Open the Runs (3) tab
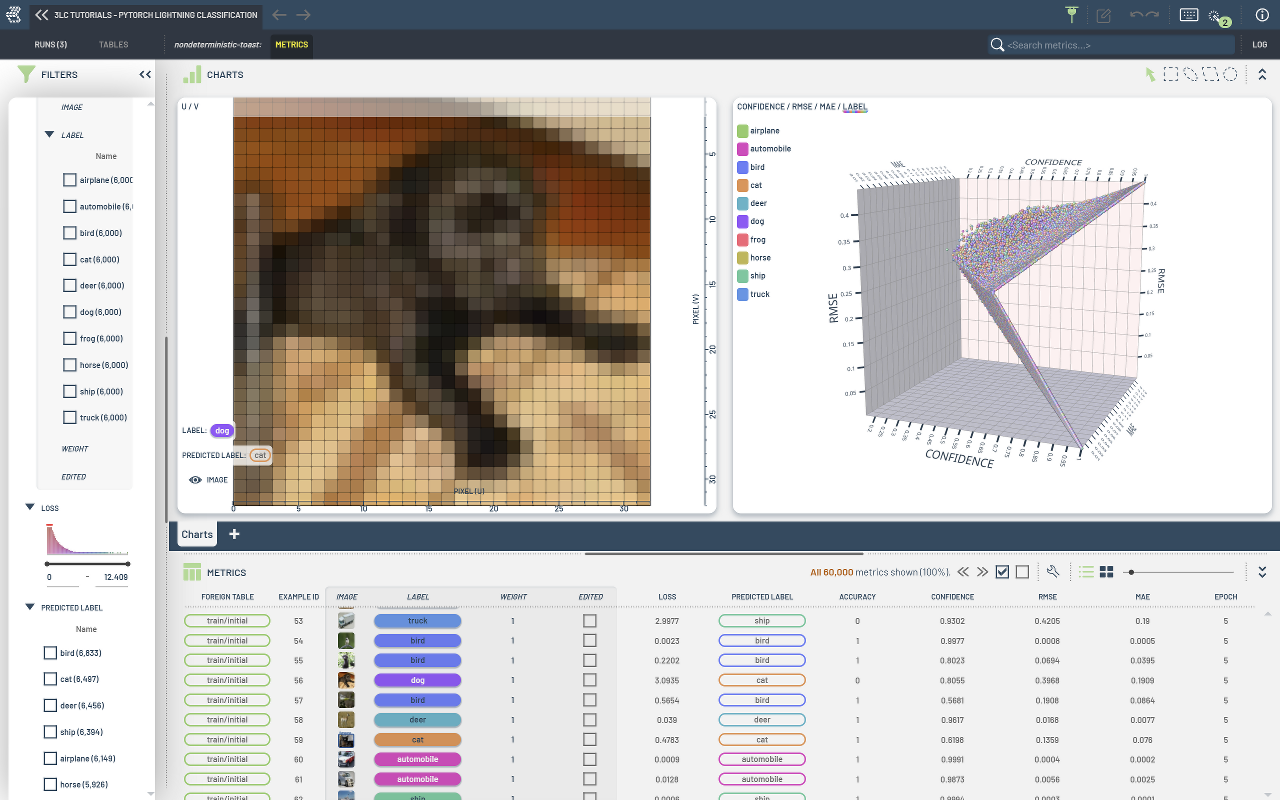 click(50, 45)
